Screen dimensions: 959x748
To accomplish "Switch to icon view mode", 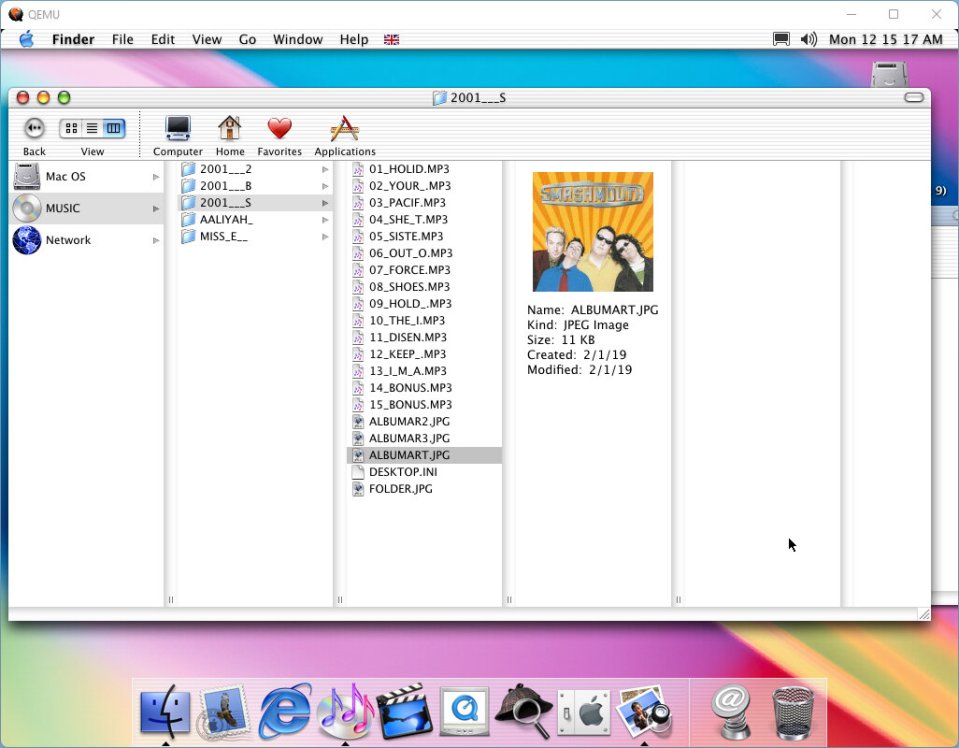I will click(x=71, y=128).
